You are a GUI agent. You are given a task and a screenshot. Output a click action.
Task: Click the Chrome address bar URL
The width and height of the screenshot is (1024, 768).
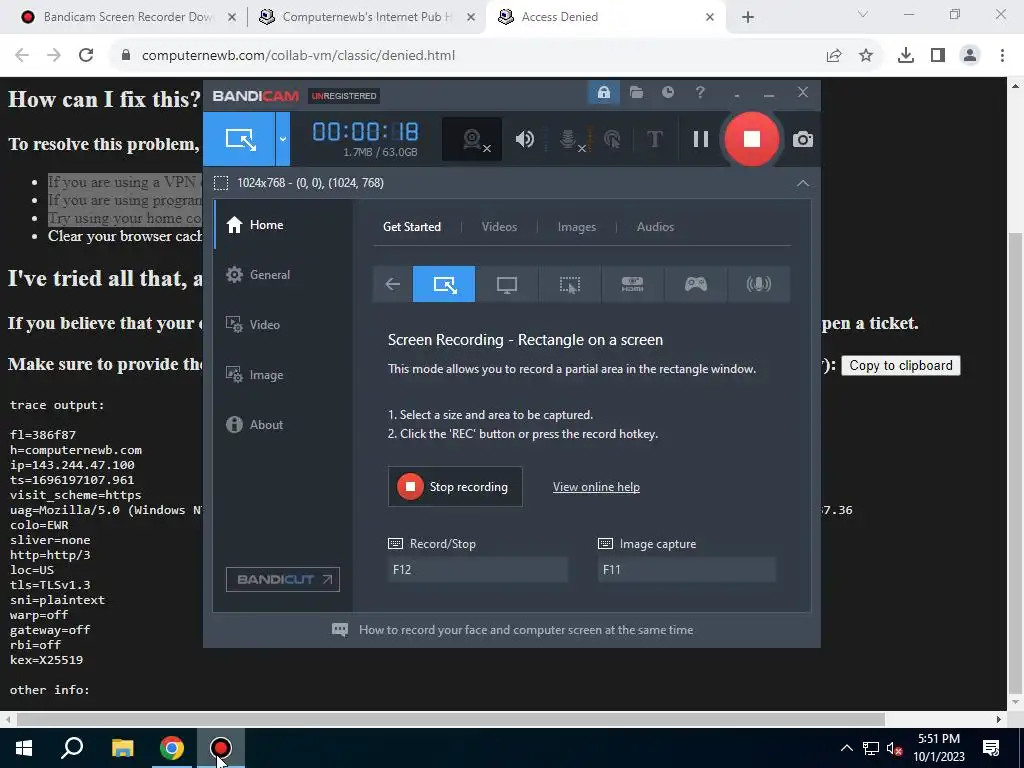tap(298, 56)
